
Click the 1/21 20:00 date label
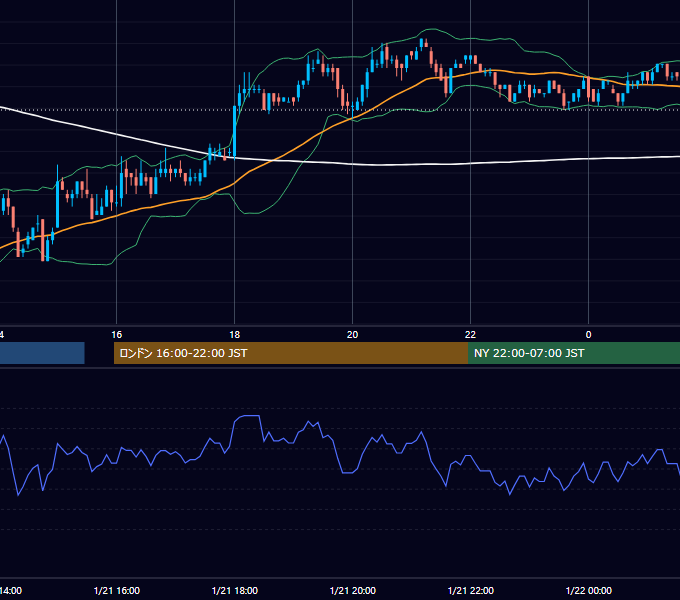point(353,591)
